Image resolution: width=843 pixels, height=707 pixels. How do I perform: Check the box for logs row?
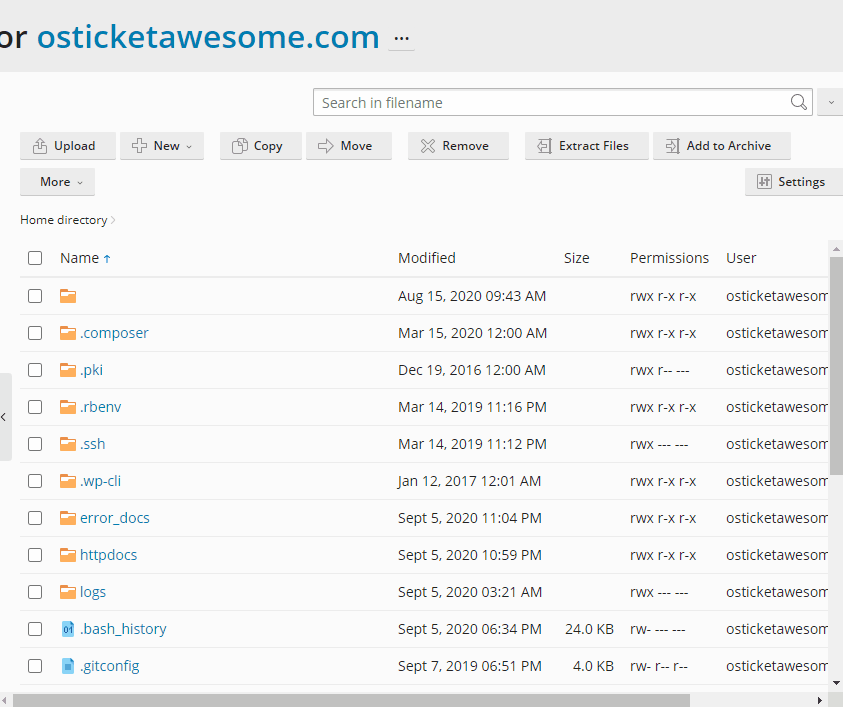click(x=35, y=592)
